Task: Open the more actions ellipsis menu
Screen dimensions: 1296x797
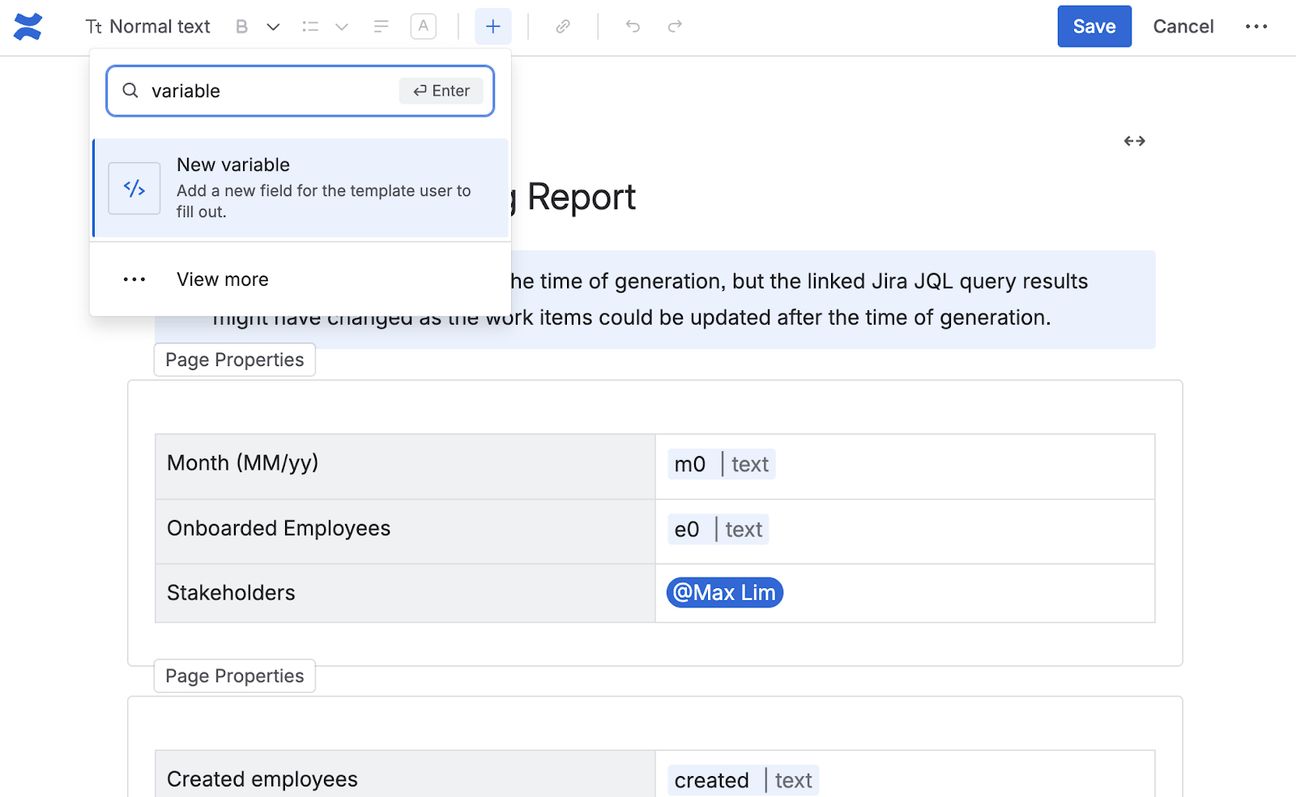Action: [1256, 27]
